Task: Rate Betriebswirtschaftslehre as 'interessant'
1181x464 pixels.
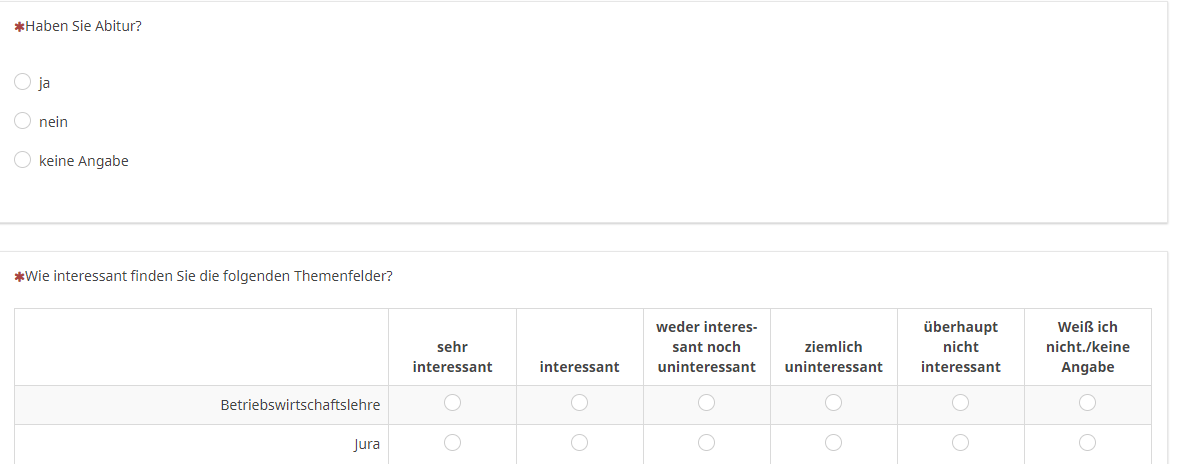Action: click(x=579, y=403)
